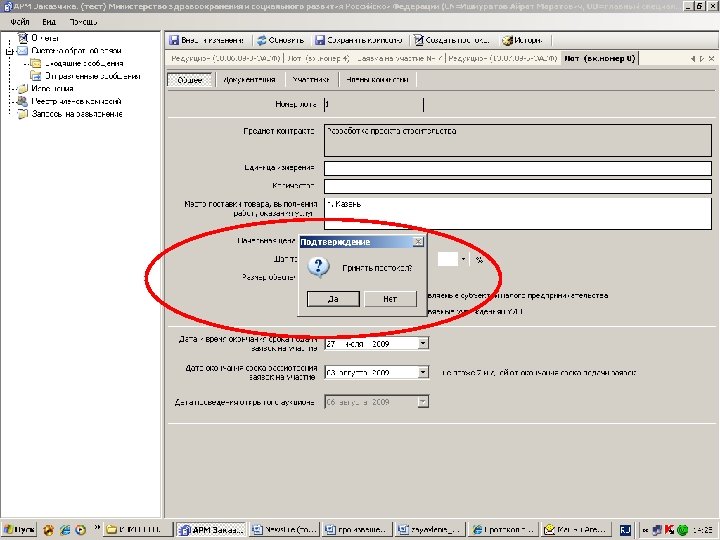Click the Internet Explorer quick launch icon

point(65,530)
